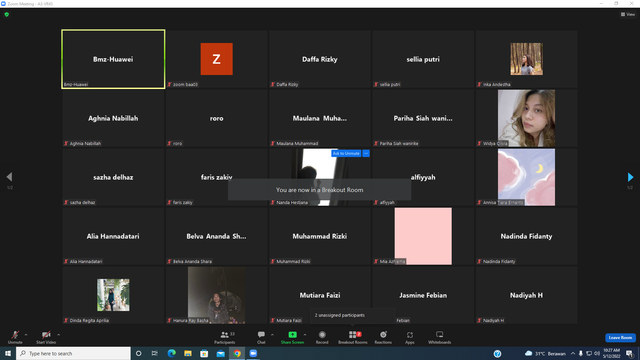The image size is (640, 360).
Task: Click the Daffa Rizky participant tile
Action: click(320, 59)
